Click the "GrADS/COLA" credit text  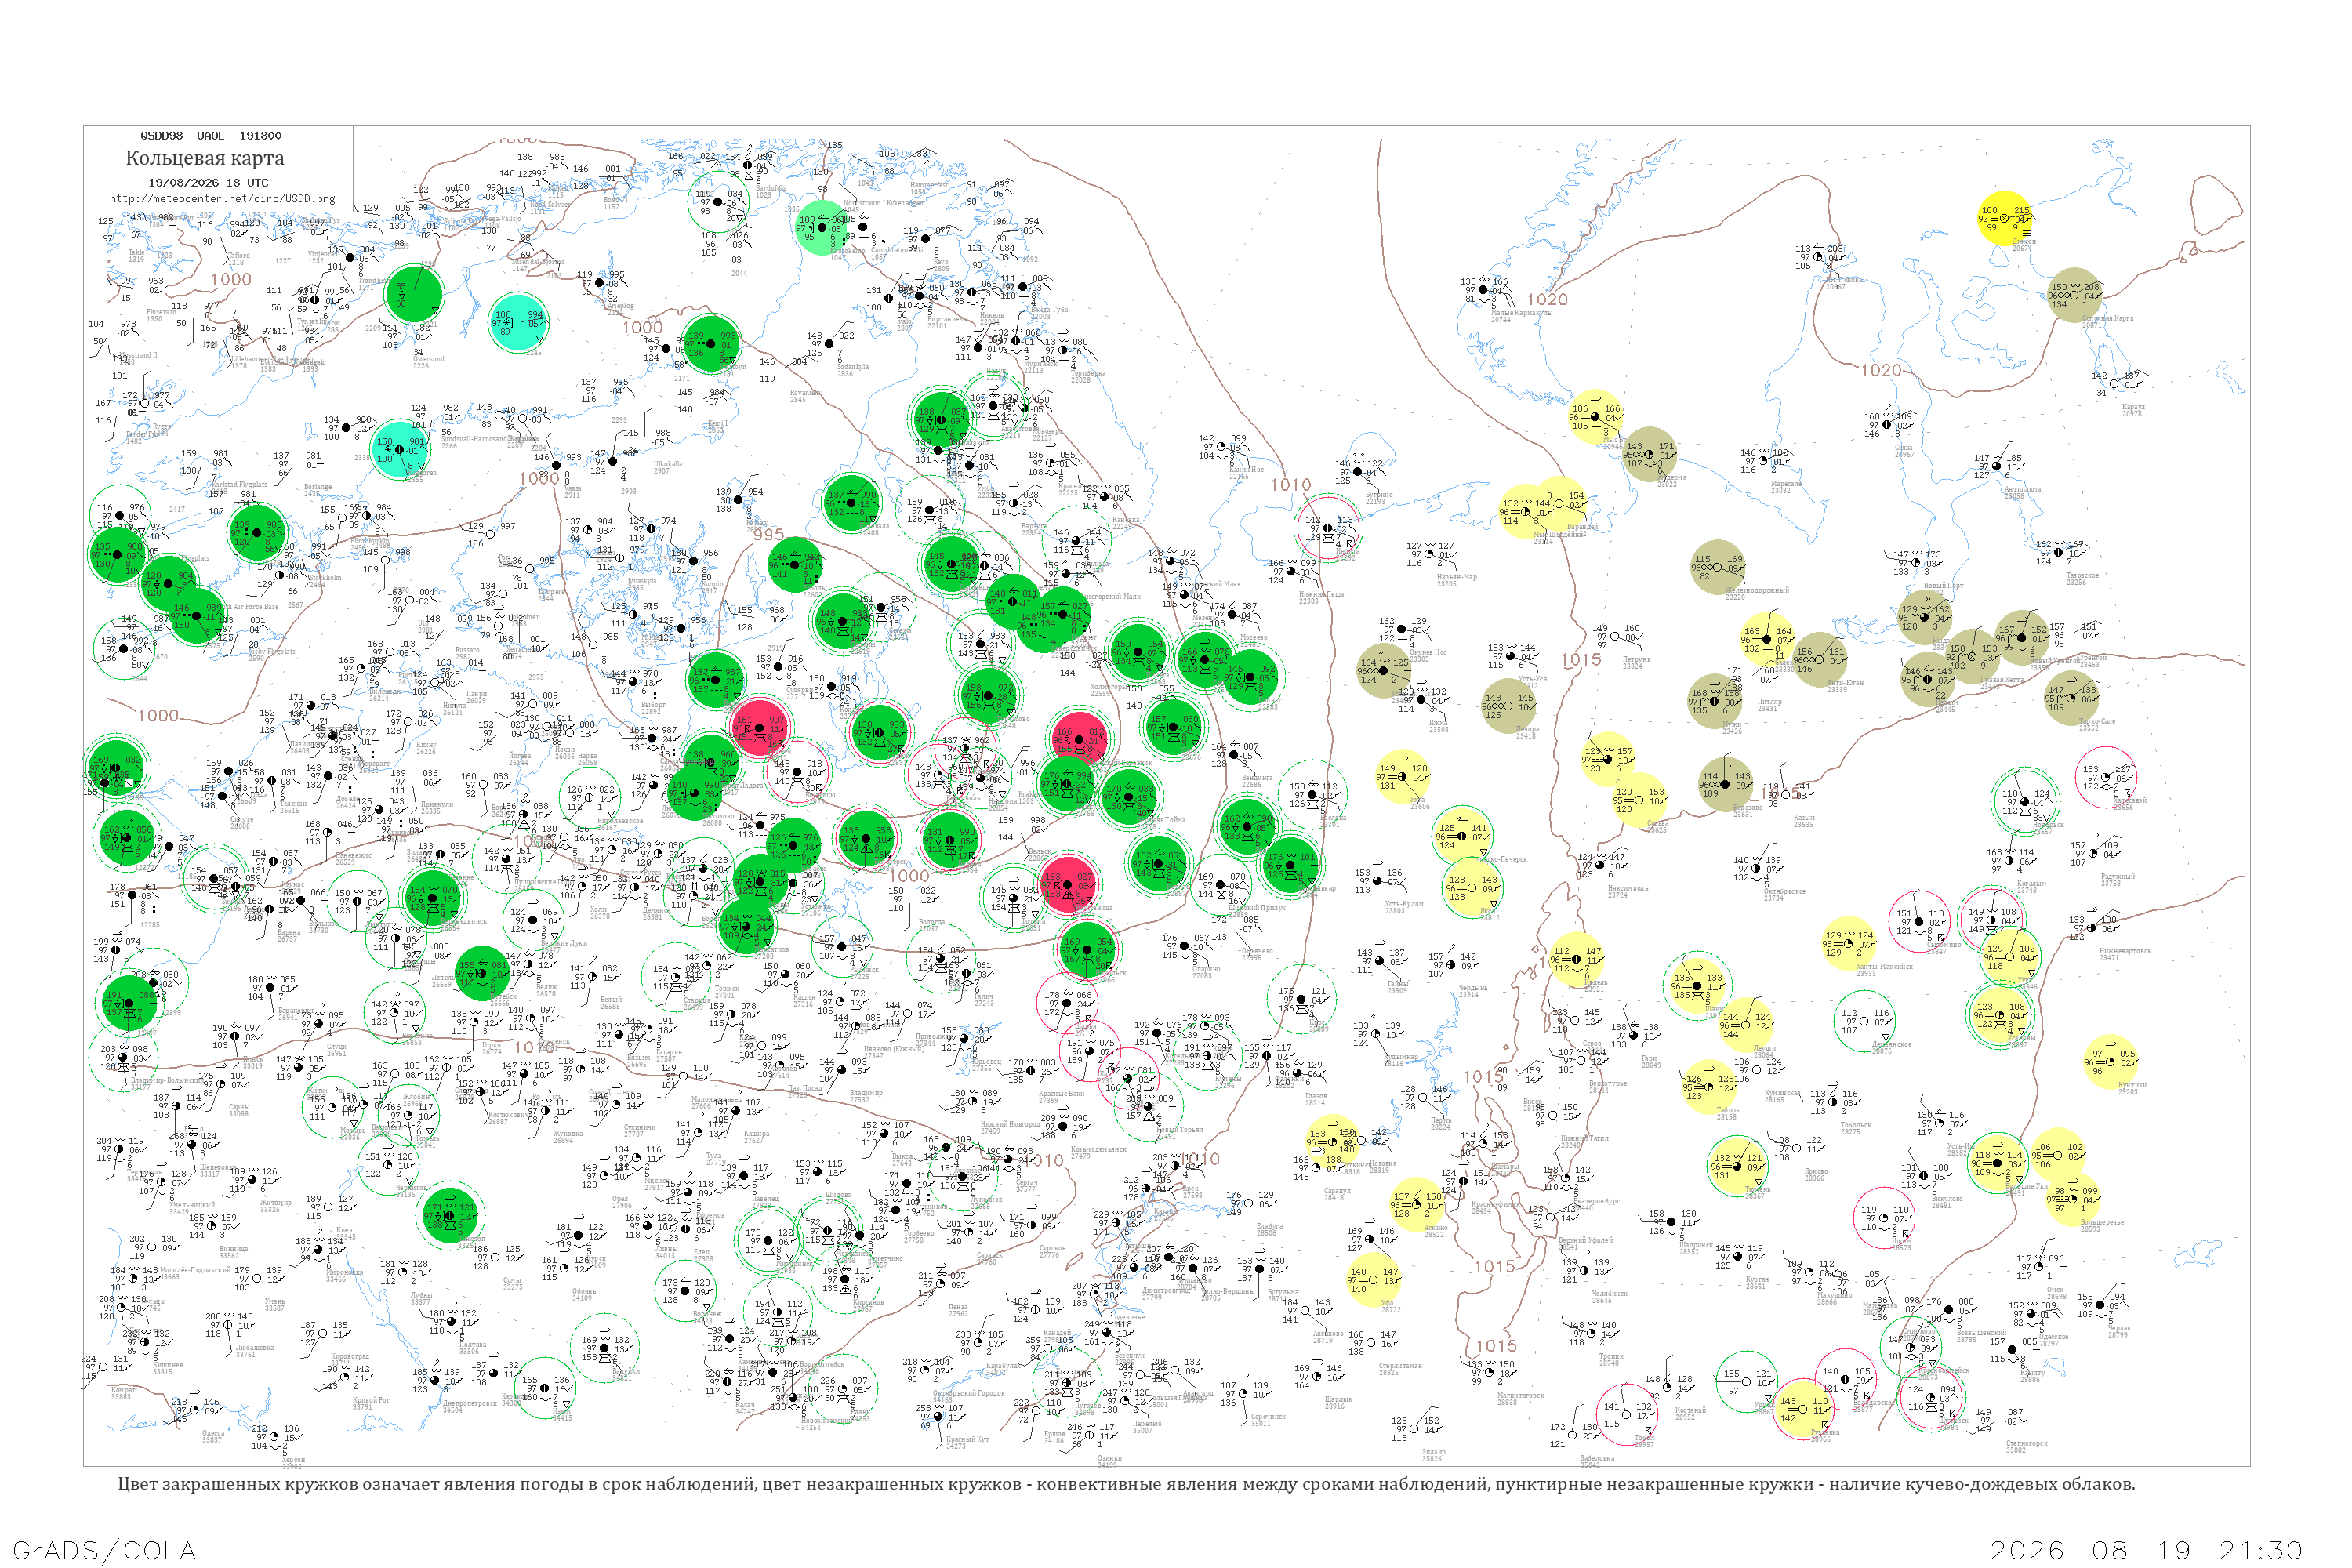104,1550
